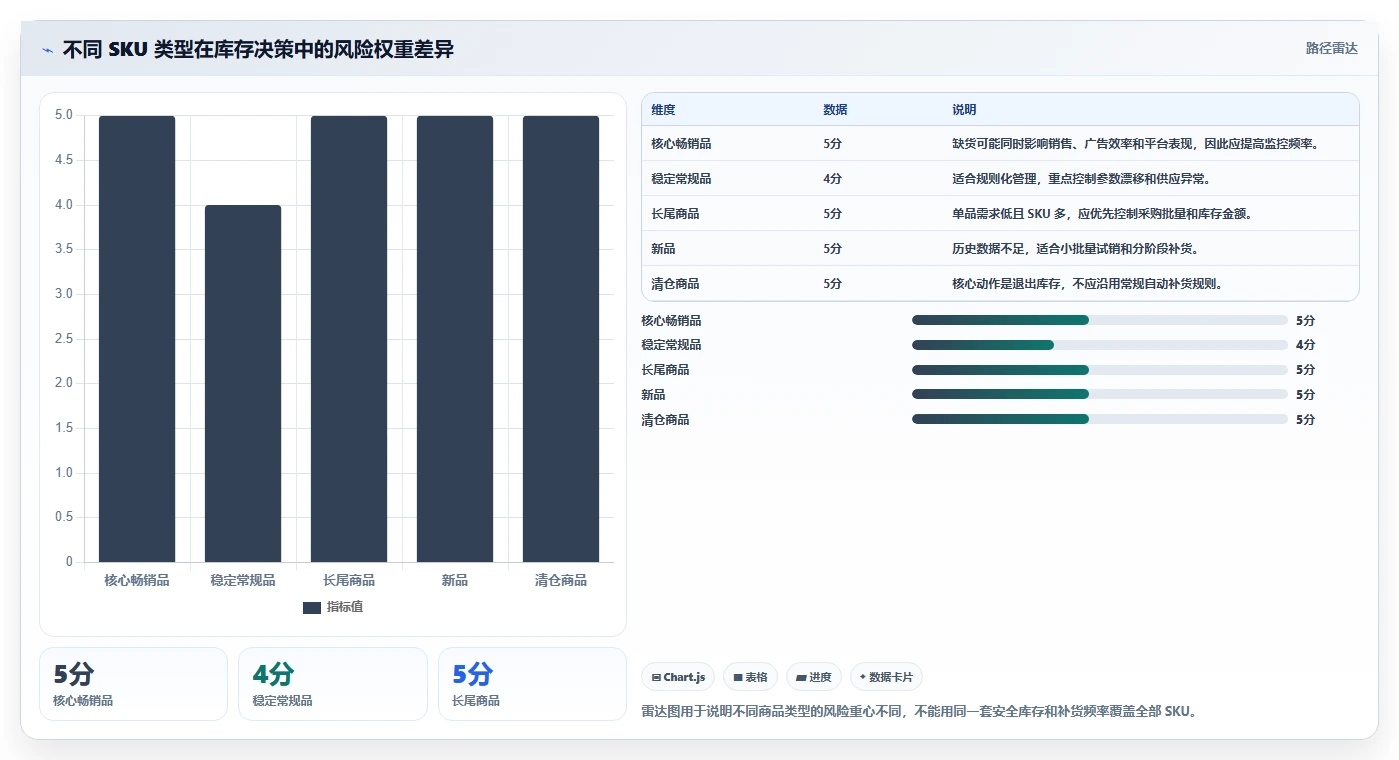Select the 核心畅销品 cell in the table
Viewport: 1399px width, 760px height.
(x=681, y=144)
